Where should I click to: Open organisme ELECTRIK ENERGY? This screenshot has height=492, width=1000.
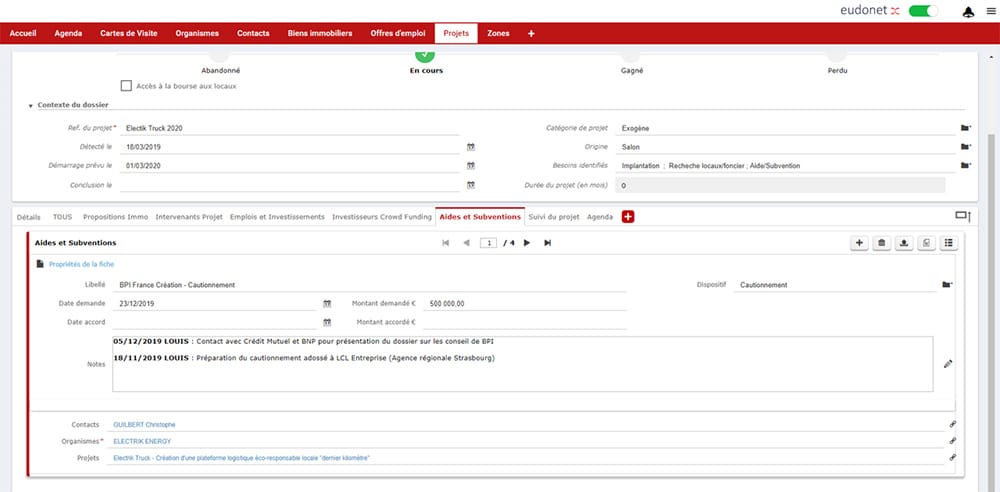(x=142, y=441)
